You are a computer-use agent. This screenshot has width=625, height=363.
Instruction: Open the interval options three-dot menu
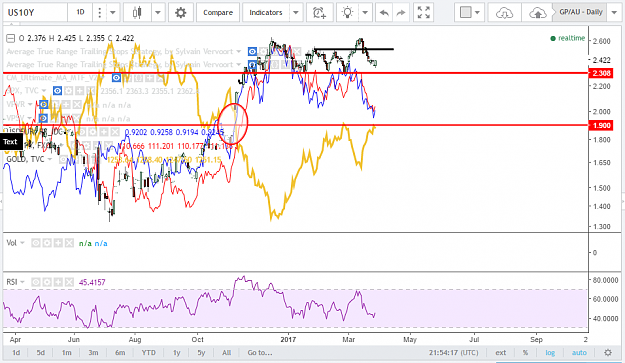[99, 12]
